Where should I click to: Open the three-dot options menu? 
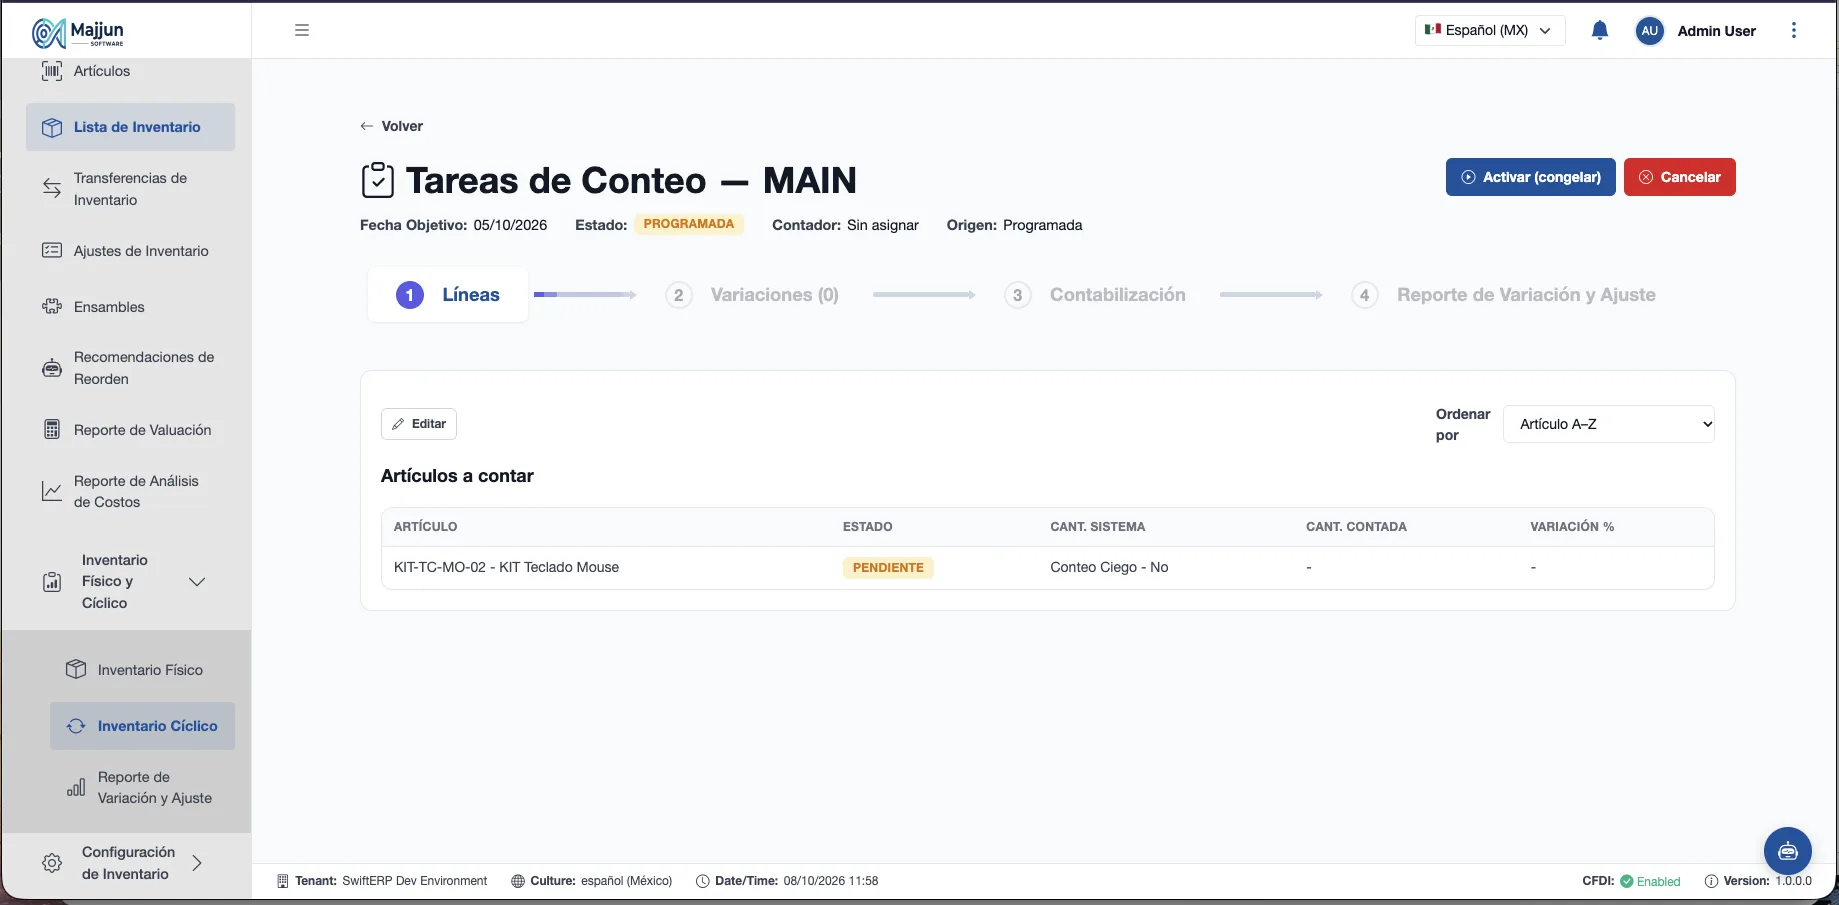tap(1794, 30)
